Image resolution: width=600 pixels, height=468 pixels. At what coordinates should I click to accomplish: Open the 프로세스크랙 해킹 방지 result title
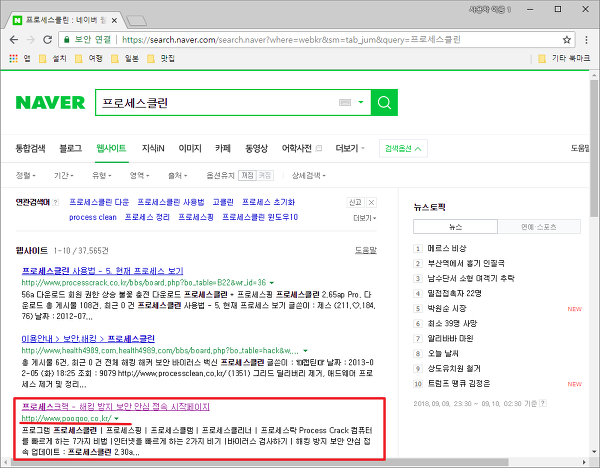(116, 406)
